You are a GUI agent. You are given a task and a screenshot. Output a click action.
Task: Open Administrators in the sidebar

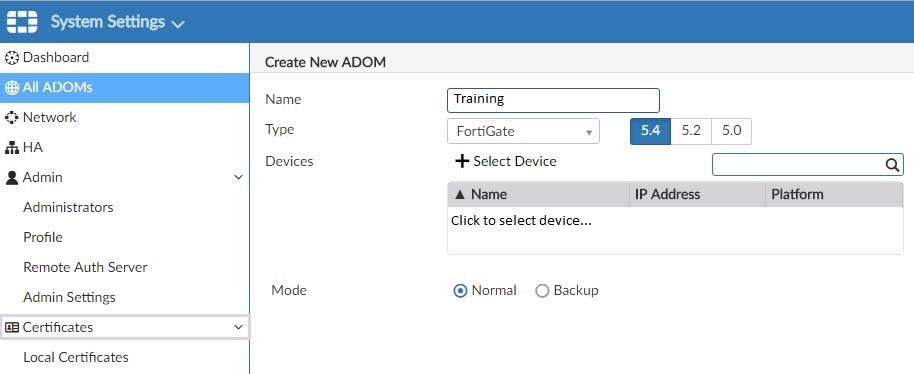pyautogui.click(x=68, y=207)
